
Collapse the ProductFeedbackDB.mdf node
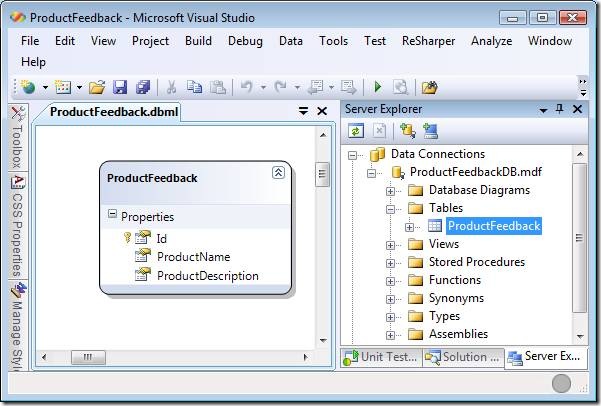371,173
